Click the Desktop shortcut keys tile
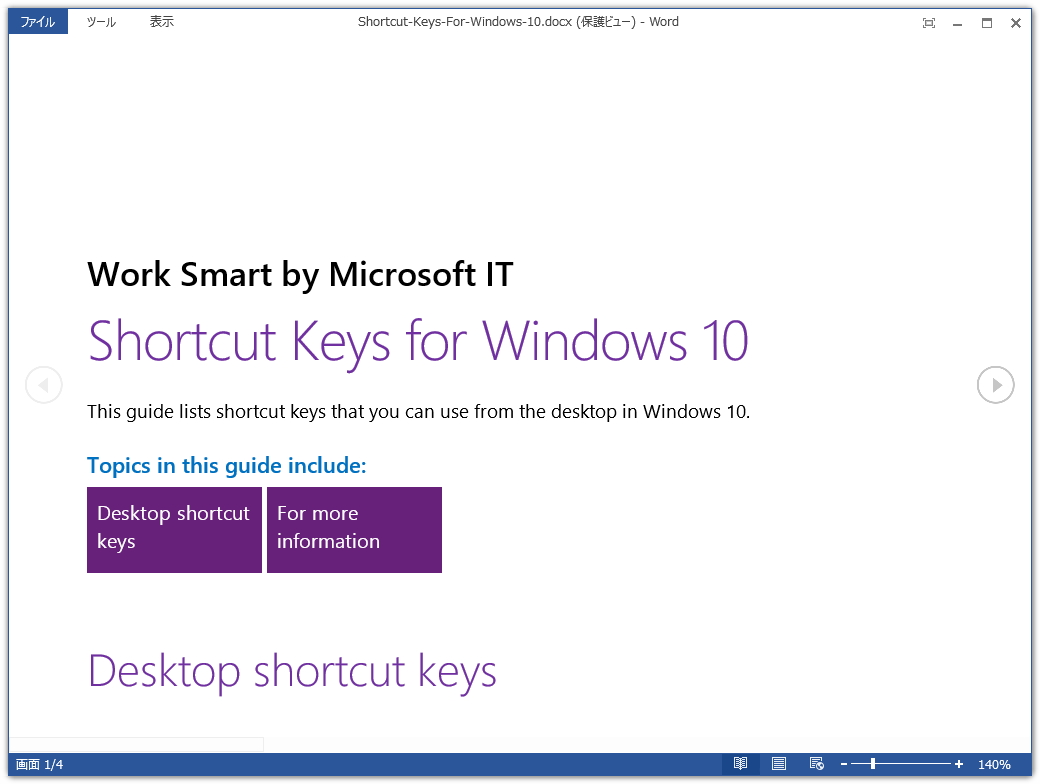The height and width of the screenshot is (784, 1040). click(x=174, y=530)
